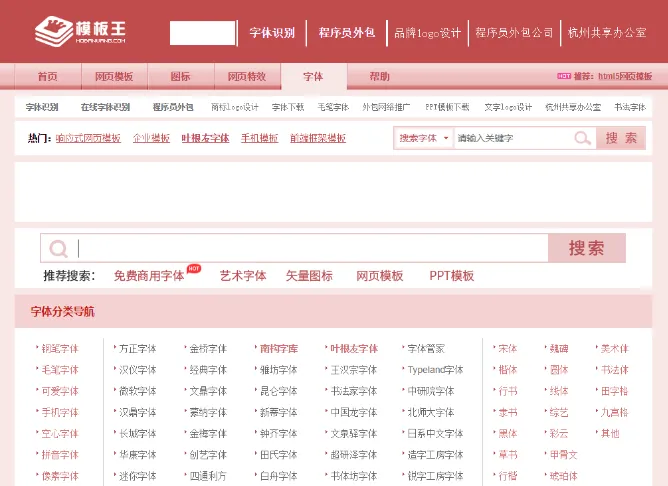Click the white box in header
The height and width of the screenshot is (486, 668).
(x=203, y=33)
